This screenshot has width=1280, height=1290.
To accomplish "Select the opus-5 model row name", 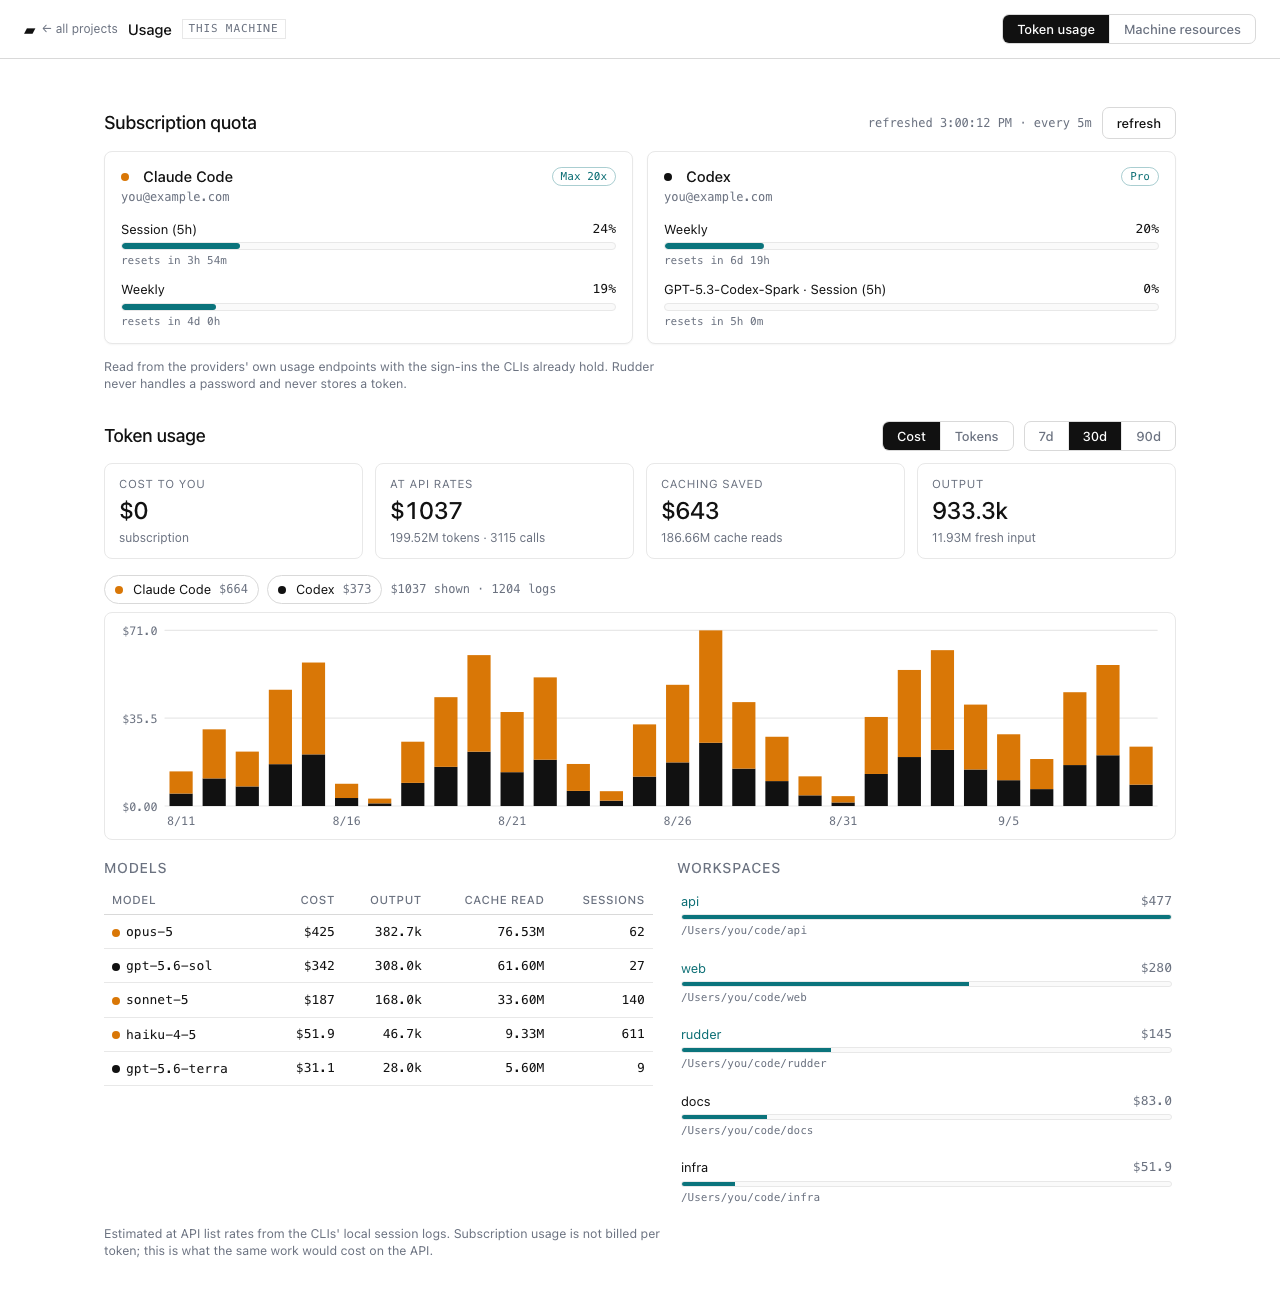I will coord(149,932).
